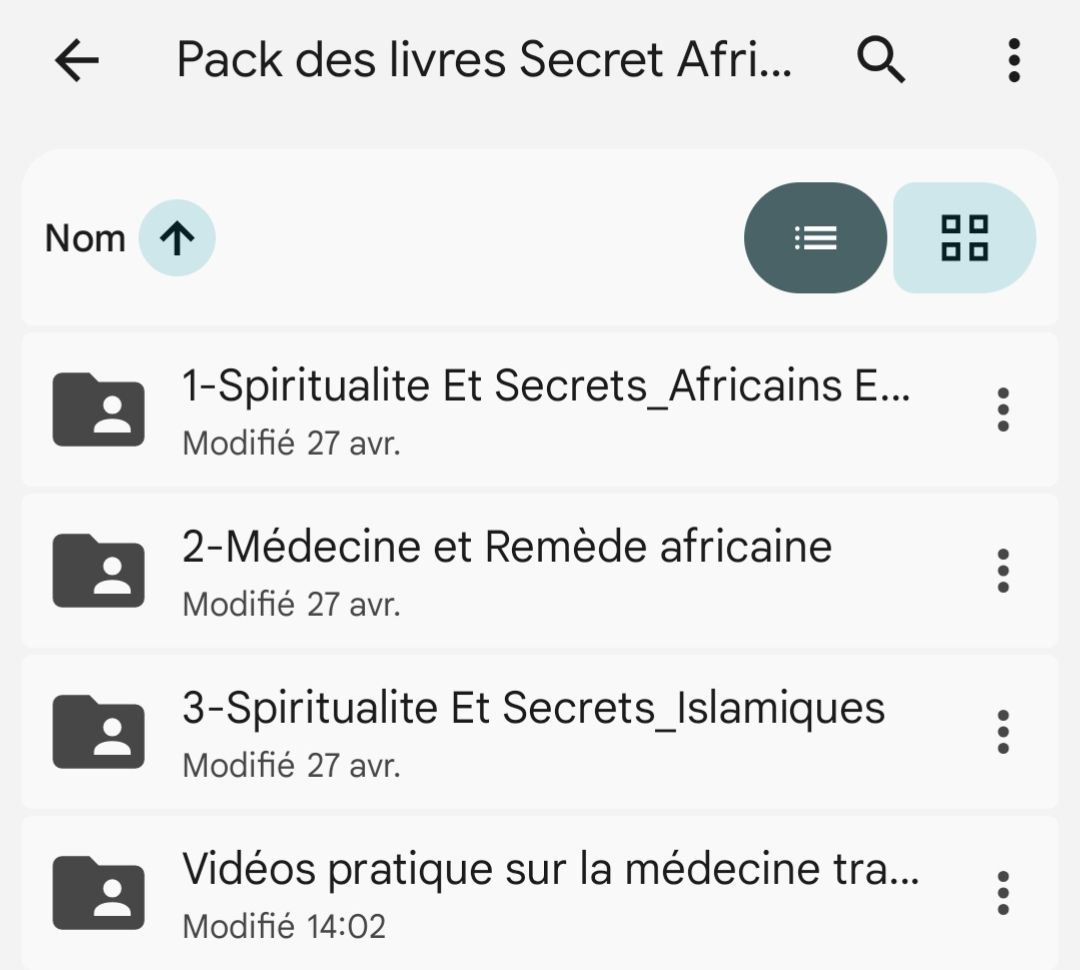
Task: Switch to grid view
Action: point(964,238)
